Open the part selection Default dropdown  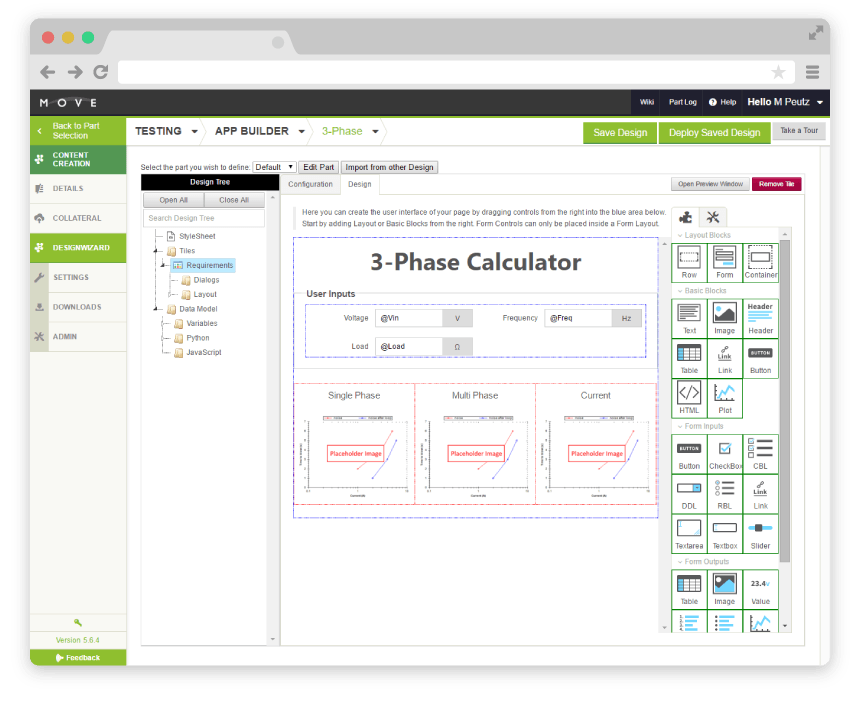(x=275, y=167)
